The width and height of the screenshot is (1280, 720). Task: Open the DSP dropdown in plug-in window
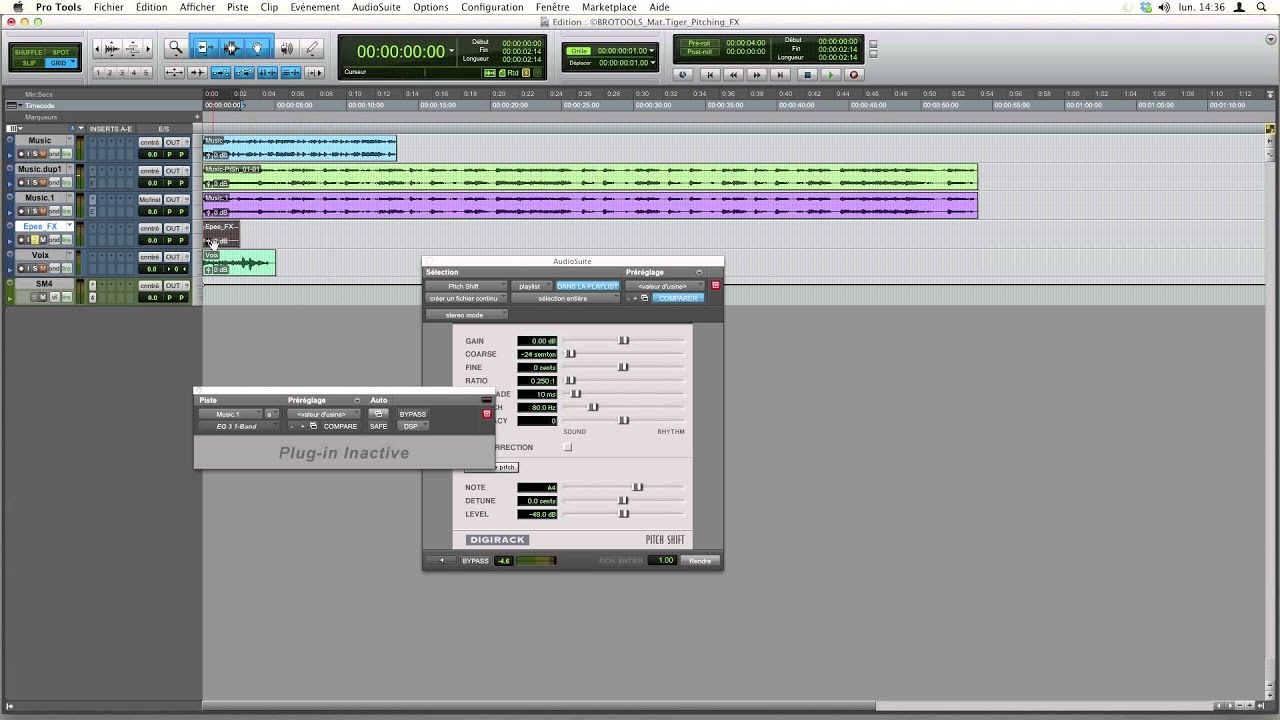[x=412, y=426]
